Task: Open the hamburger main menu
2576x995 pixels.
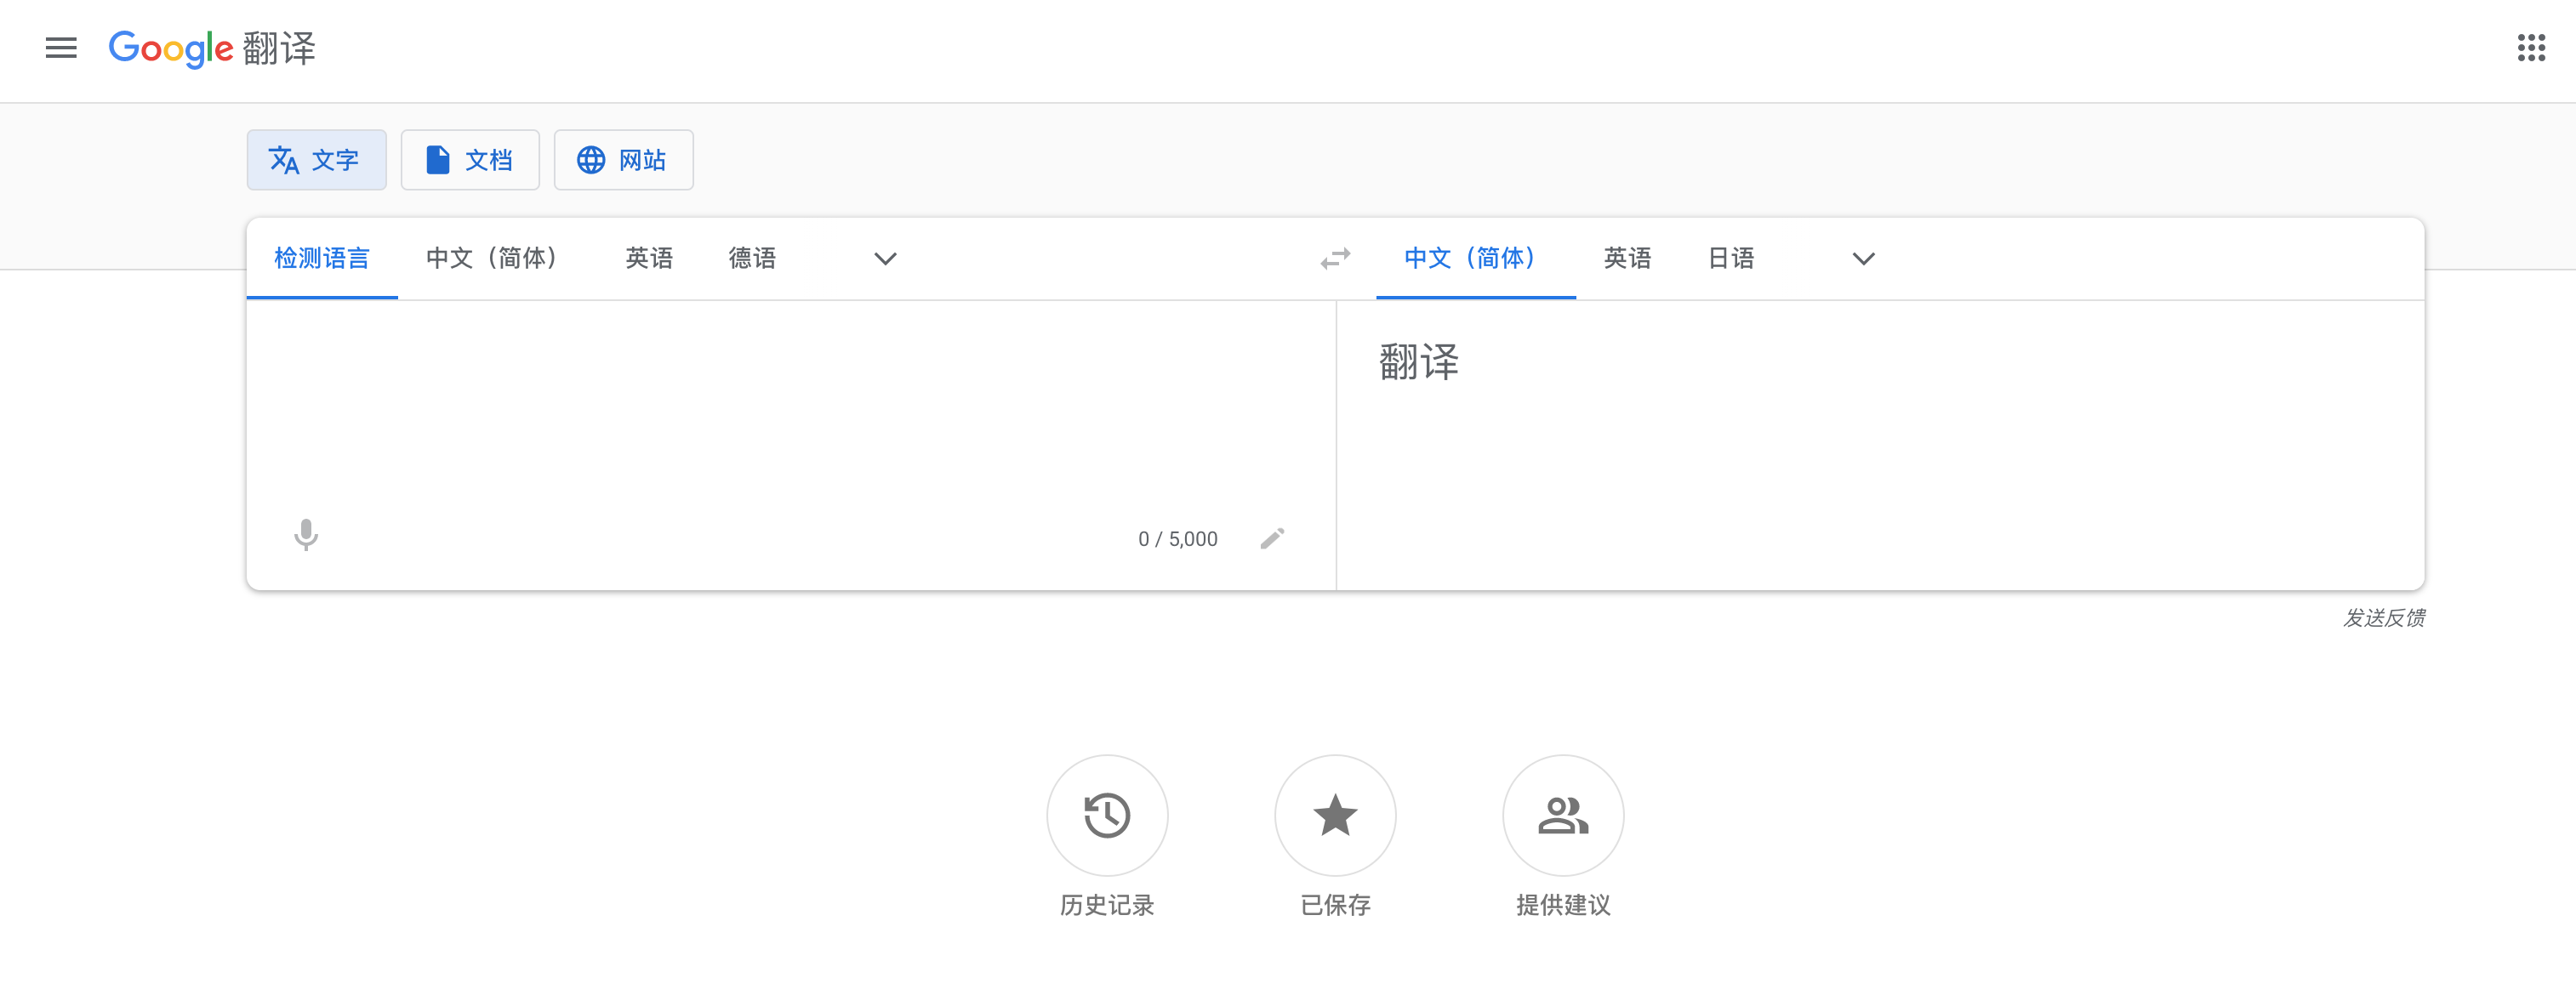Action: click(x=61, y=48)
